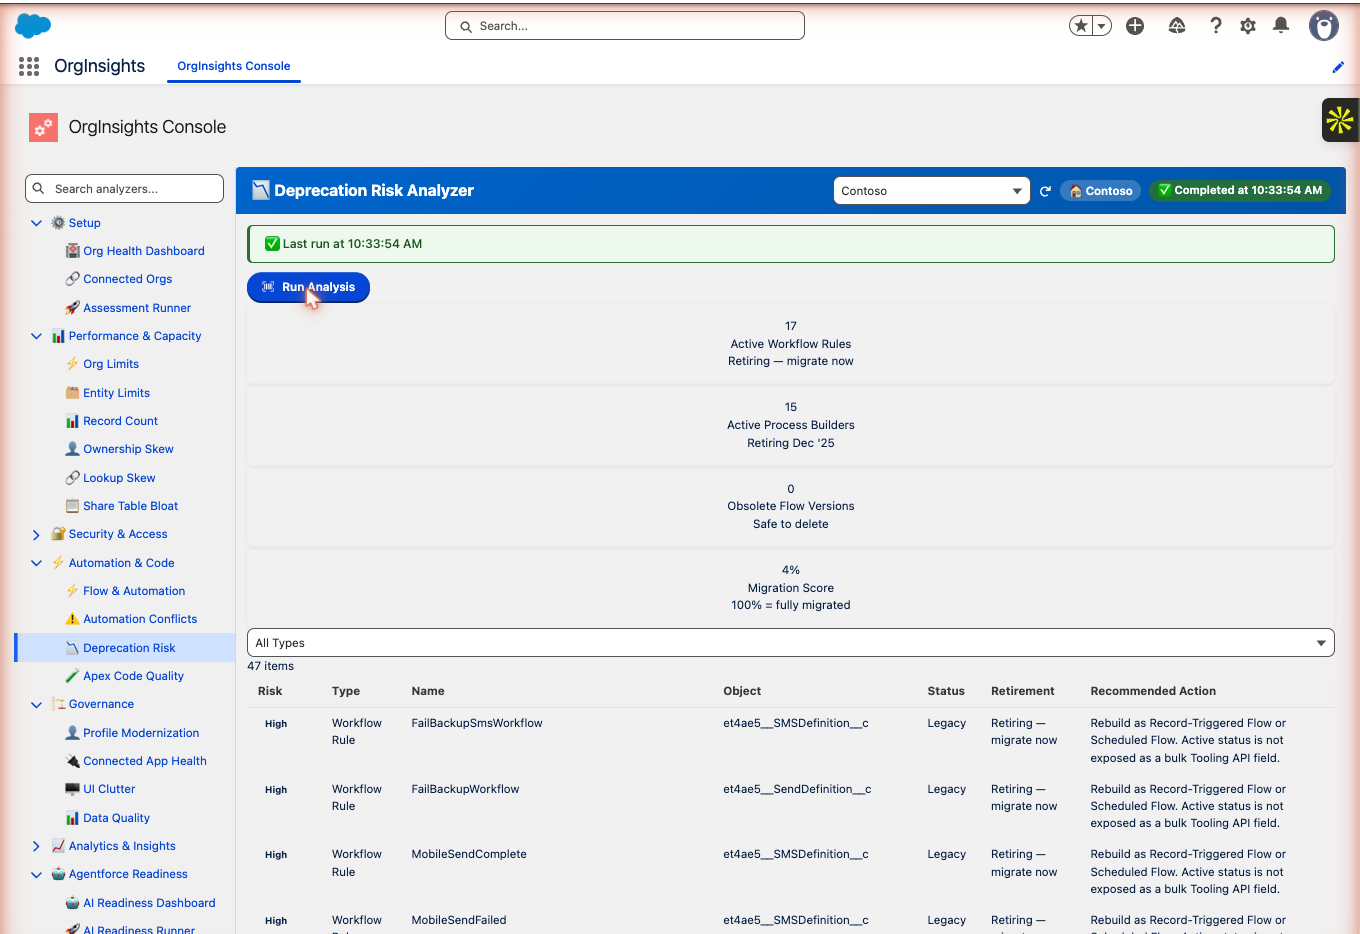Viewport: 1360px width, 934px height.
Task: Click the Governance section label
Action: click(x=101, y=705)
